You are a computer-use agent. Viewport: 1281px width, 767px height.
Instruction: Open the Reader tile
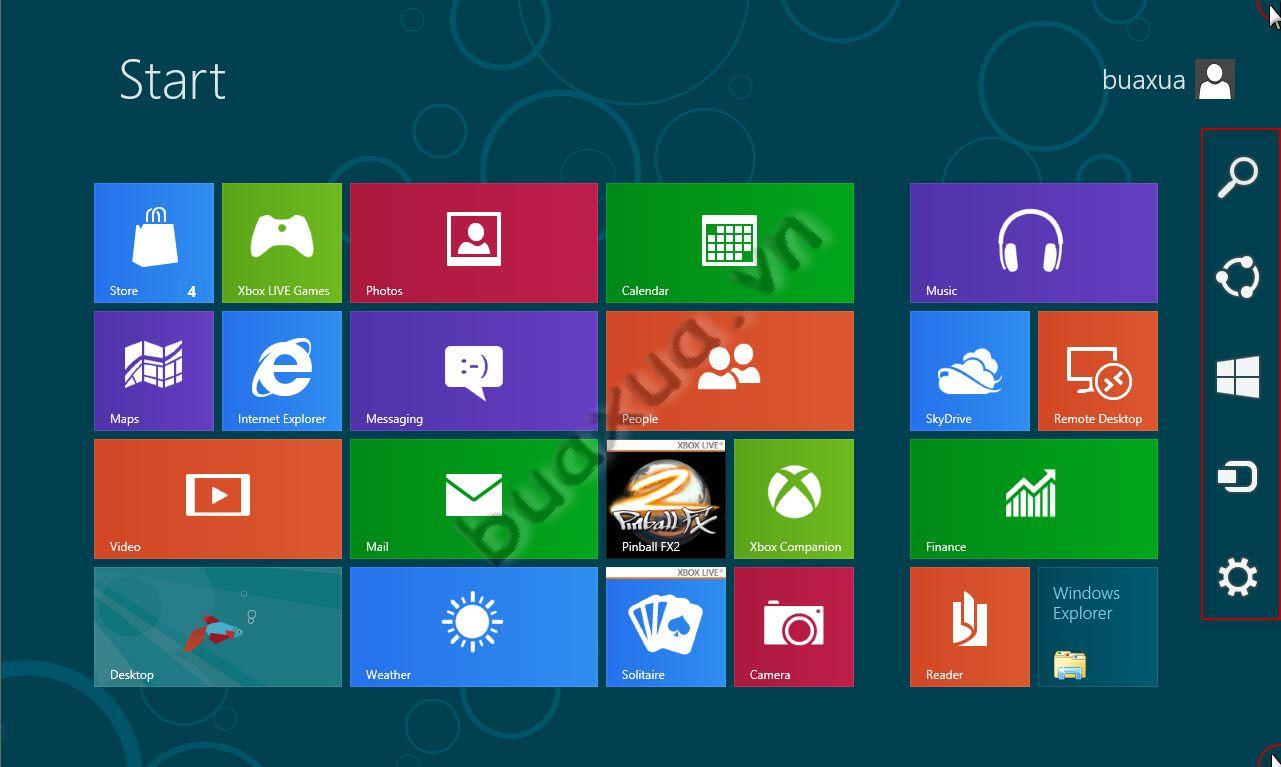970,627
